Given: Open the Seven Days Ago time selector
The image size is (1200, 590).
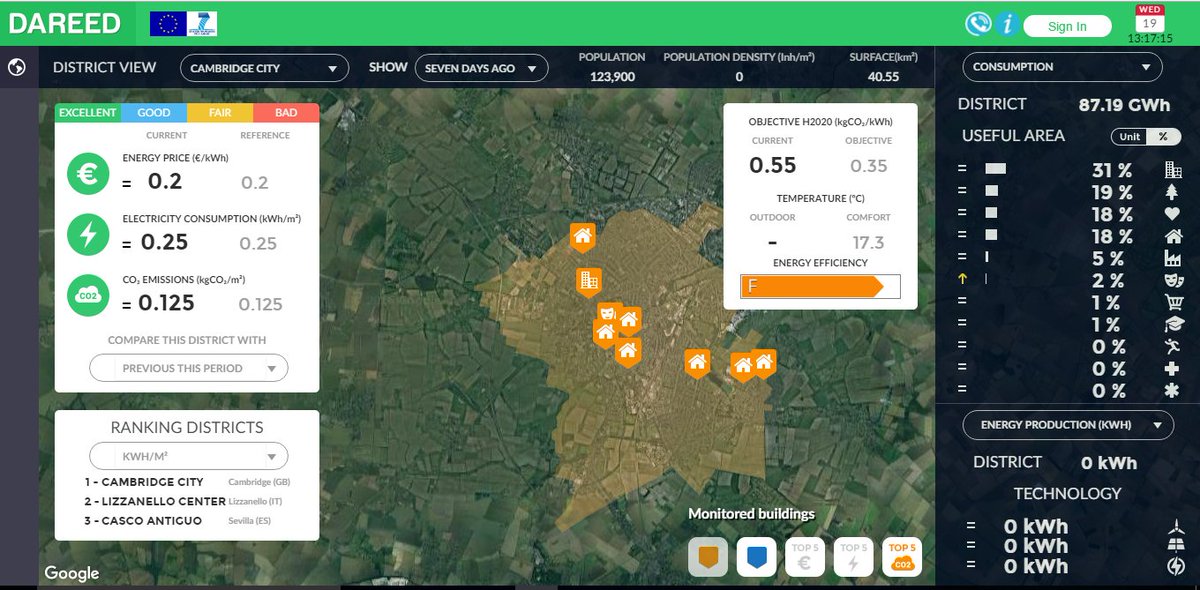Looking at the screenshot, I should tap(483, 68).
